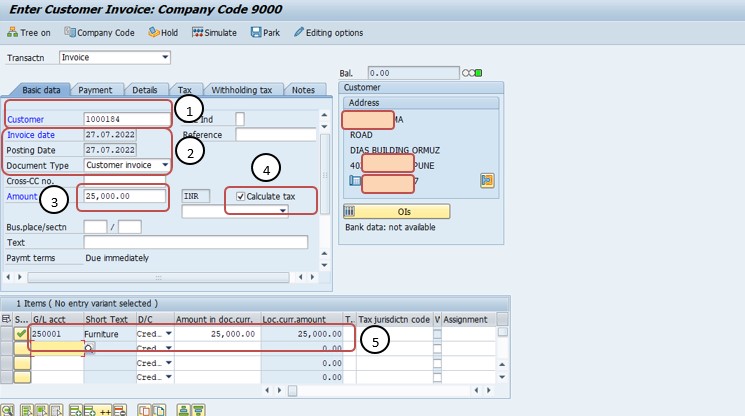Open the Withholding tax tab
Viewport: 745px width, 416px height.
pyautogui.click(x=242, y=90)
